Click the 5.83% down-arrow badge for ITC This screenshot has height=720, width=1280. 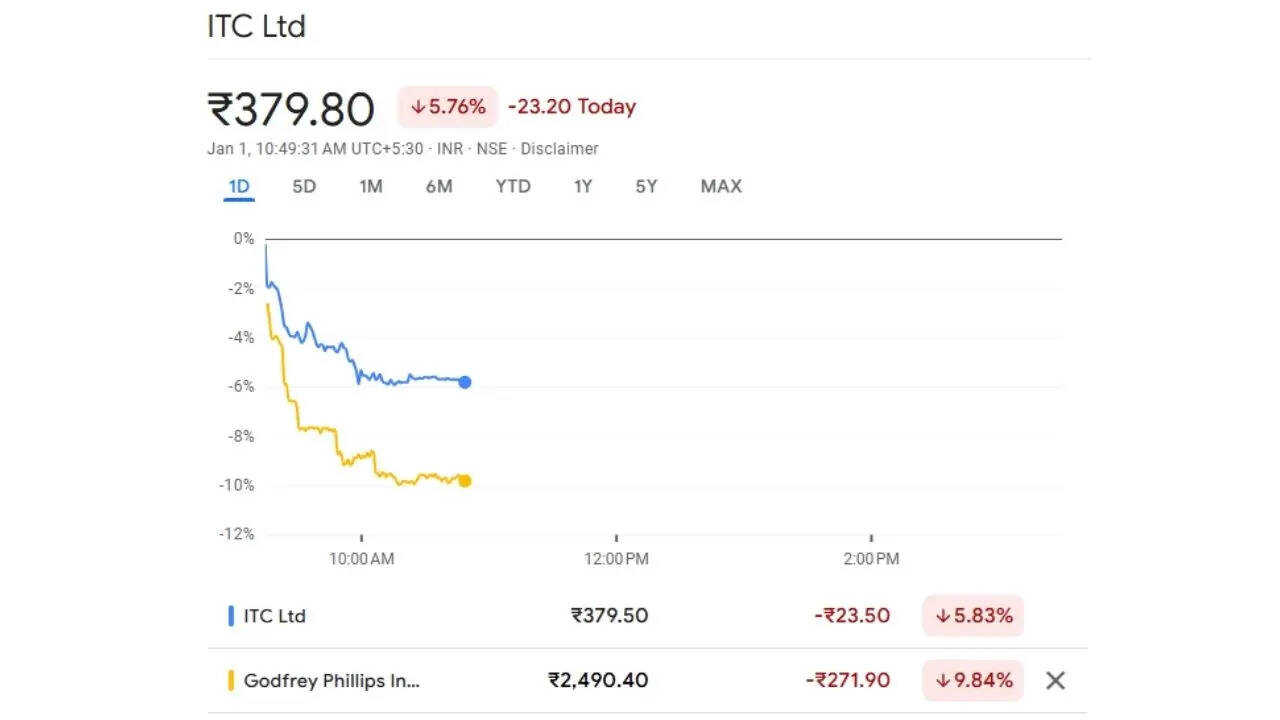coord(973,616)
